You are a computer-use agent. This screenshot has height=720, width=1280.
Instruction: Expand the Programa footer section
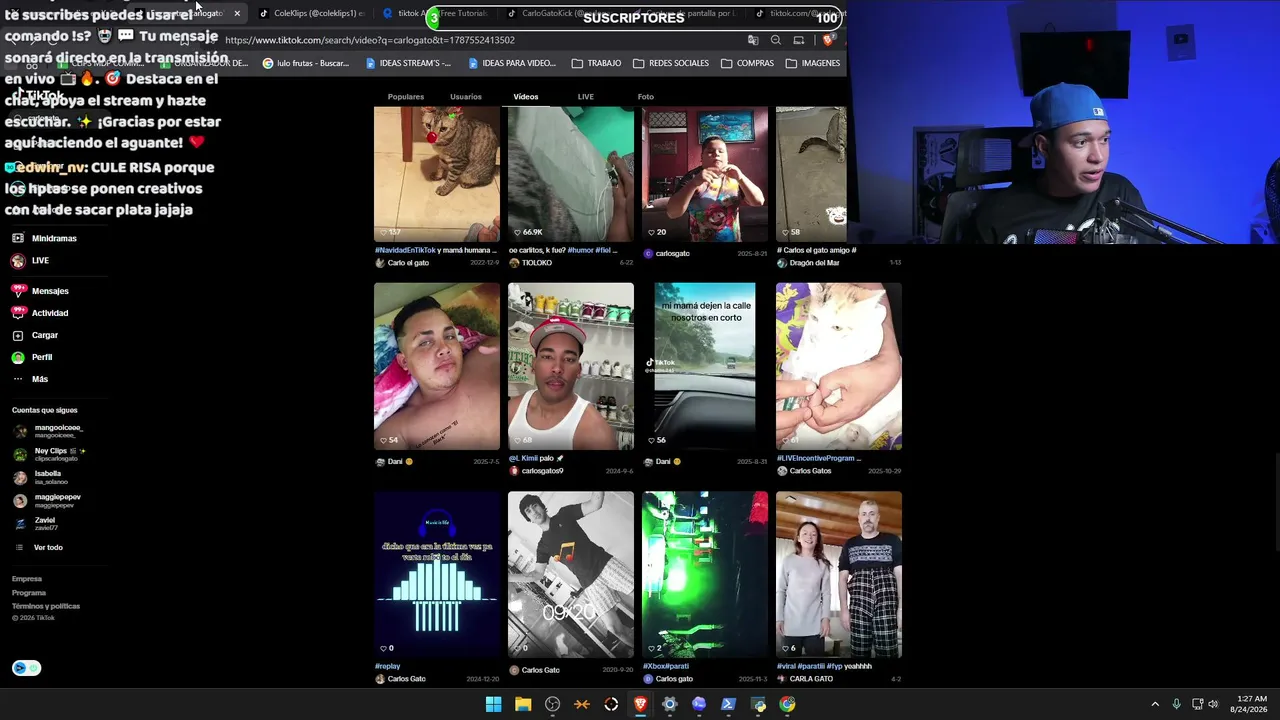tap(29, 593)
